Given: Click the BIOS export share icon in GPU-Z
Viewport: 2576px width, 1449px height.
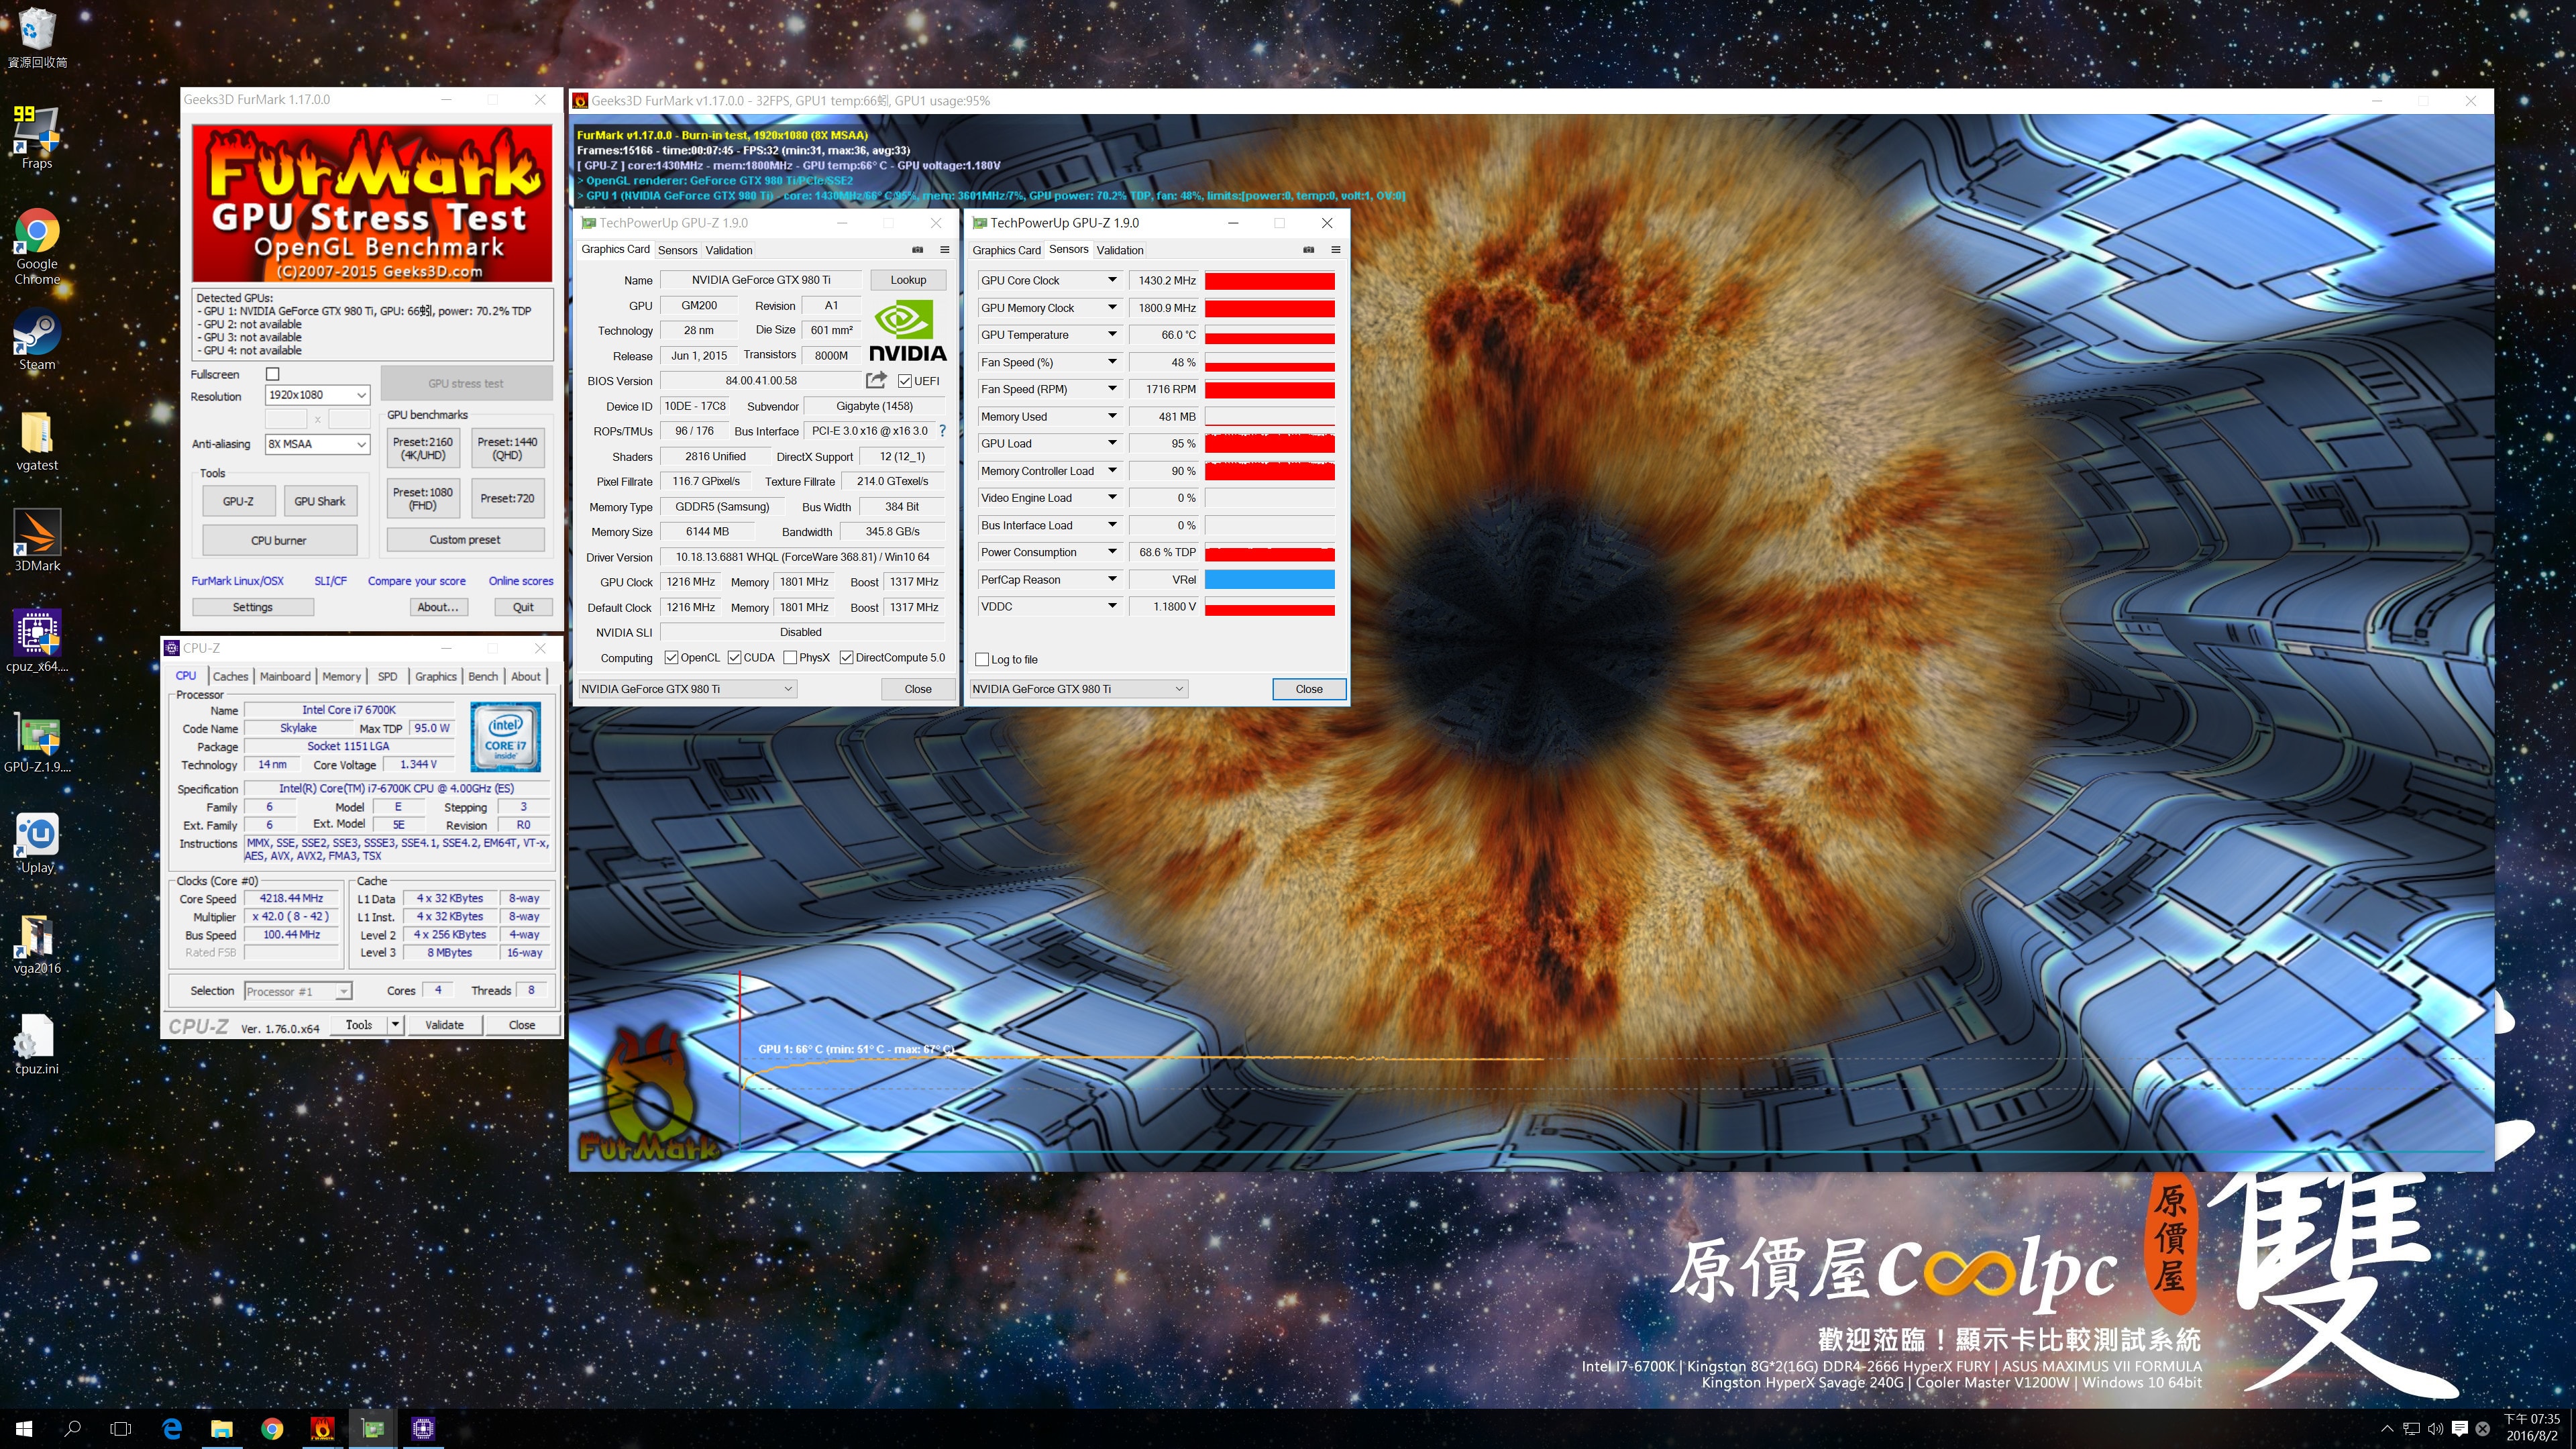Looking at the screenshot, I should [x=876, y=380].
